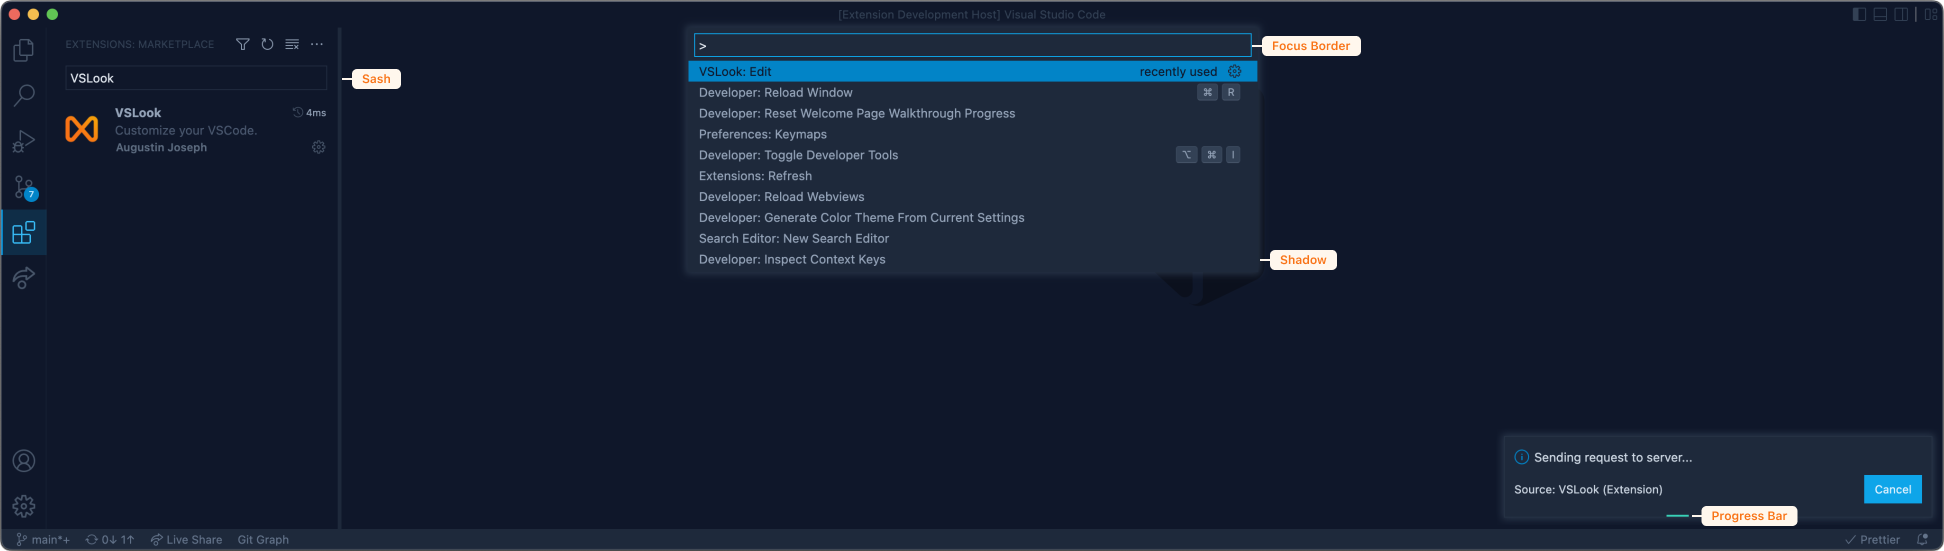Run Extensions: Refresh command
This screenshot has width=1944, height=551.
(x=972, y=176)
